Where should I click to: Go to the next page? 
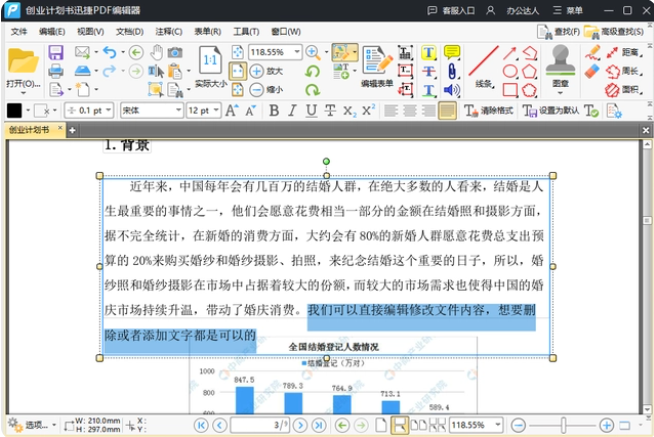pos(300,425)
